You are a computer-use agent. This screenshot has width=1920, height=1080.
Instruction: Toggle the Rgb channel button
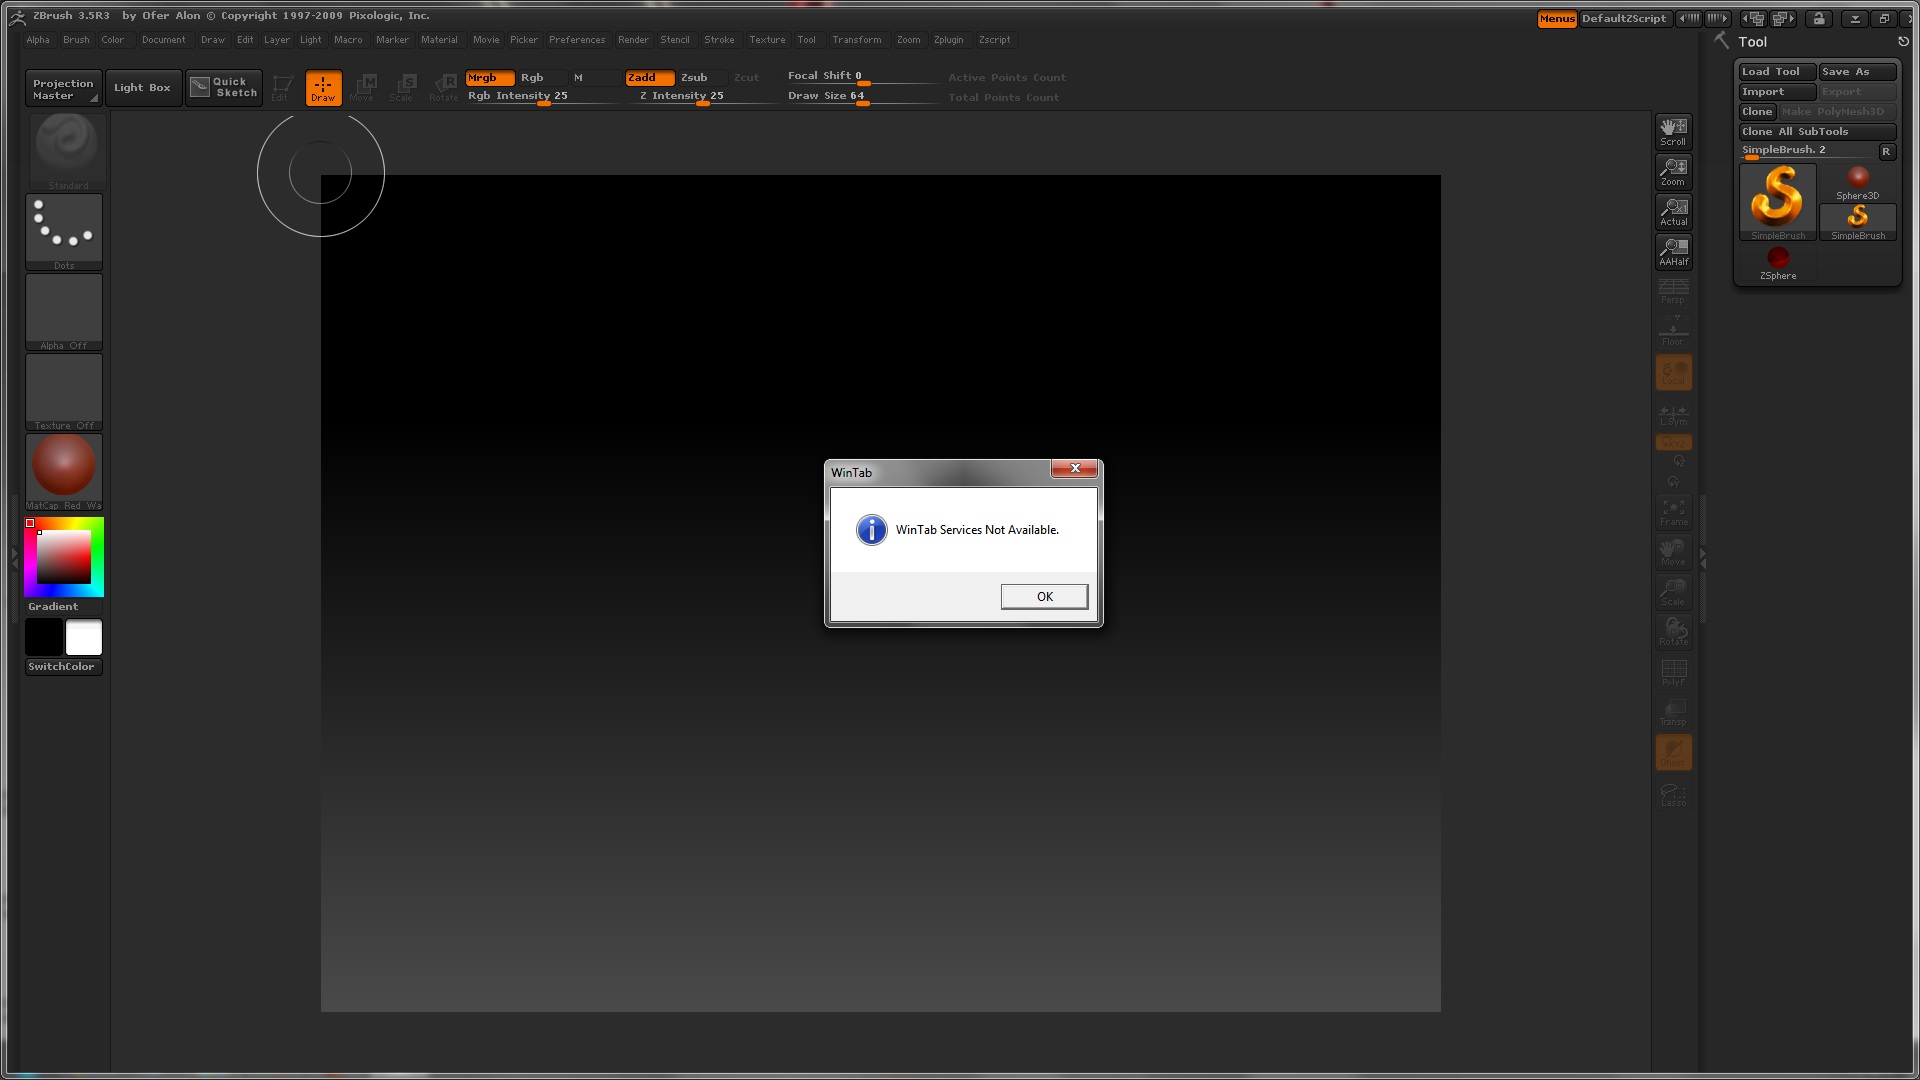click(x=532, y=77)
